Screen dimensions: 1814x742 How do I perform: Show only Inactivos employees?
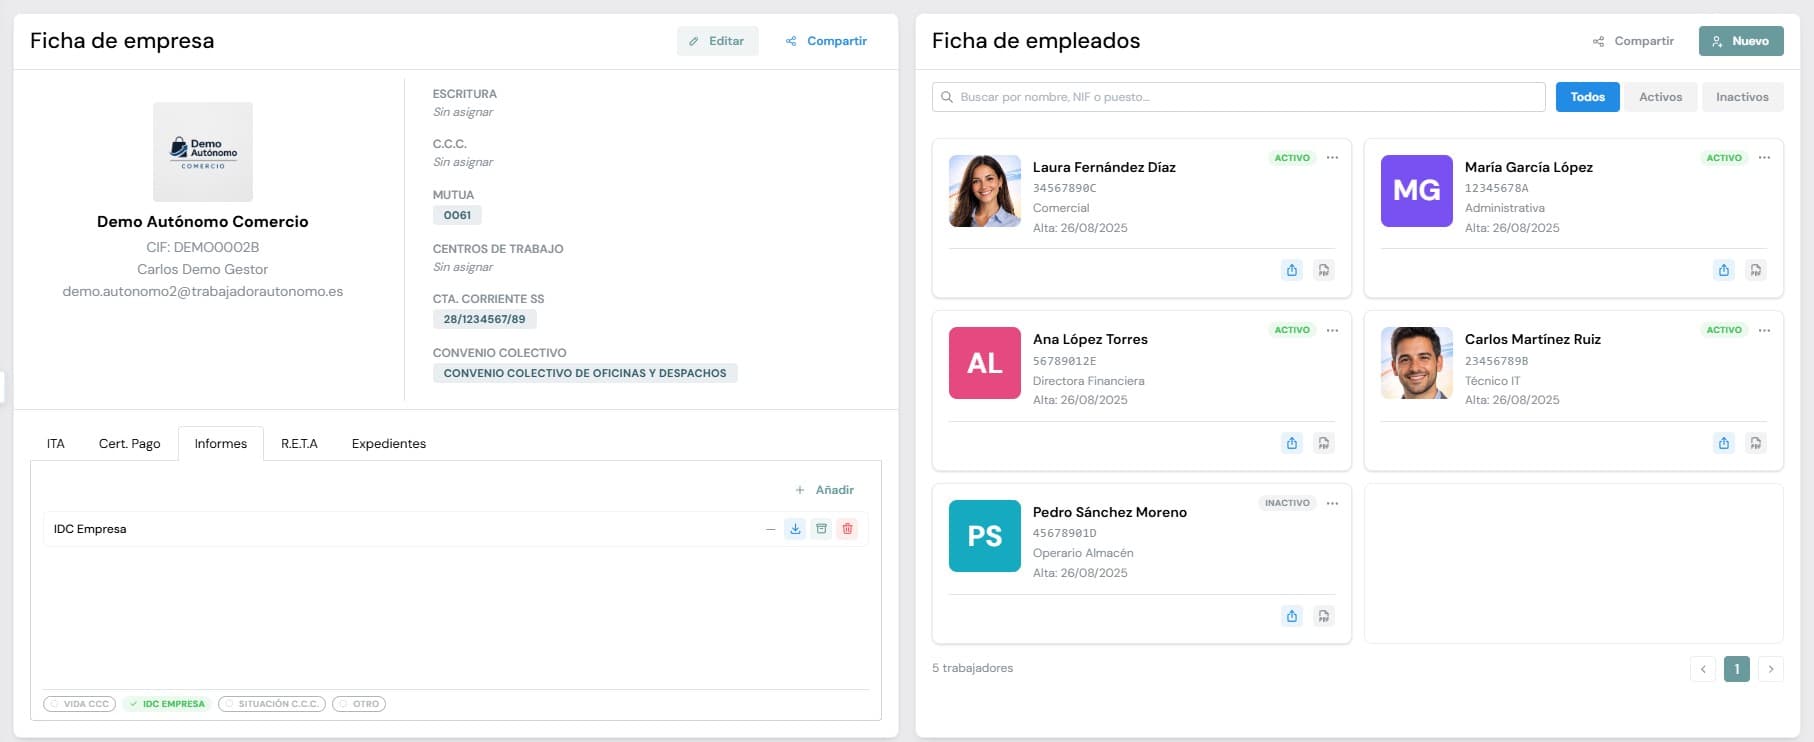click(x=1743, y=97)
